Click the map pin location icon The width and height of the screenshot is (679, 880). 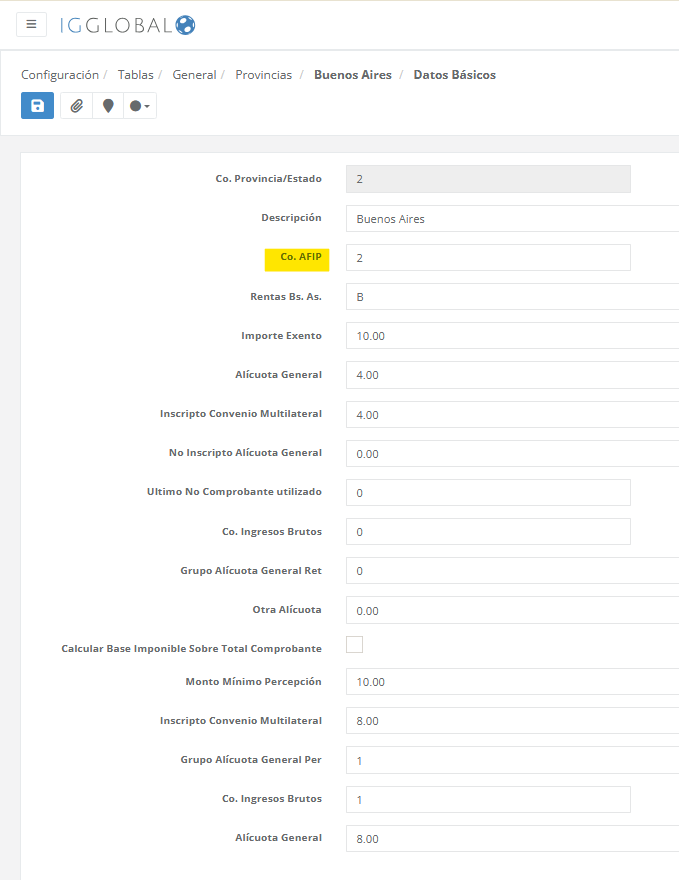108,106
